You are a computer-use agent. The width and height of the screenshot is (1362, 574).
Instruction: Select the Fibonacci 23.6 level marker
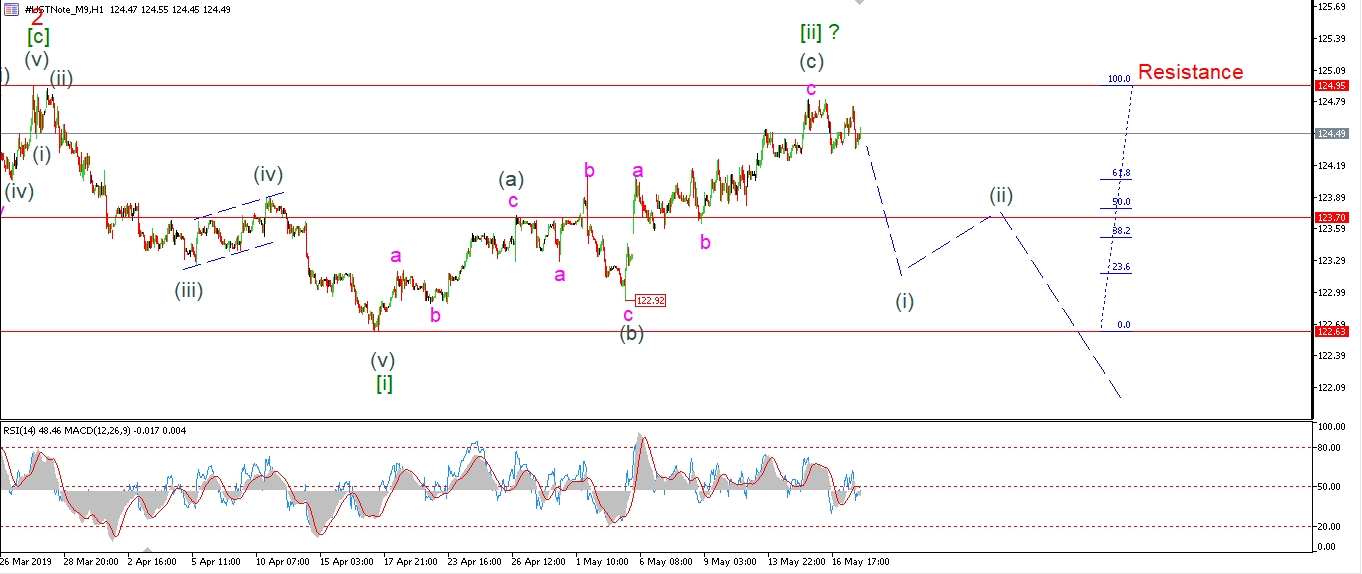tap(1121, 267)
